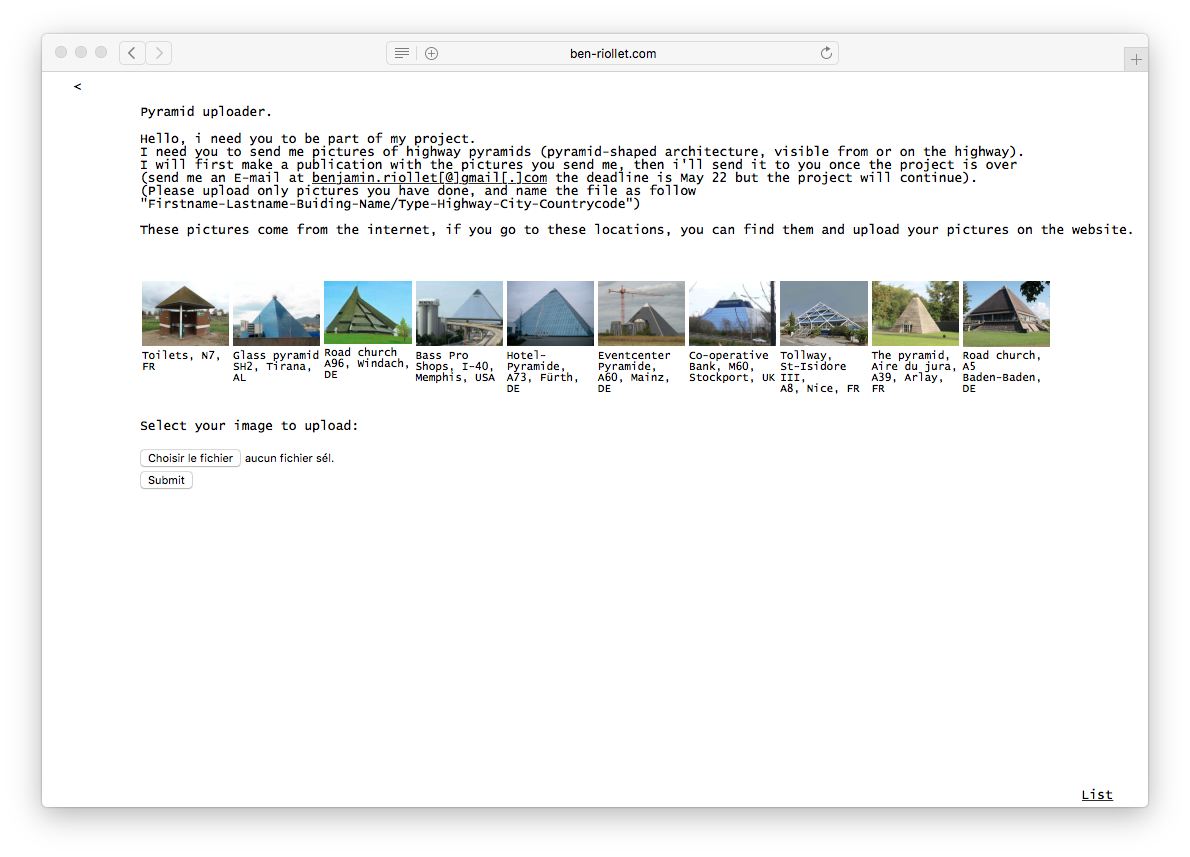The image size is (1190, 857).
Task: Click the page's back '<' arrow
Action: tap(77, 87)
